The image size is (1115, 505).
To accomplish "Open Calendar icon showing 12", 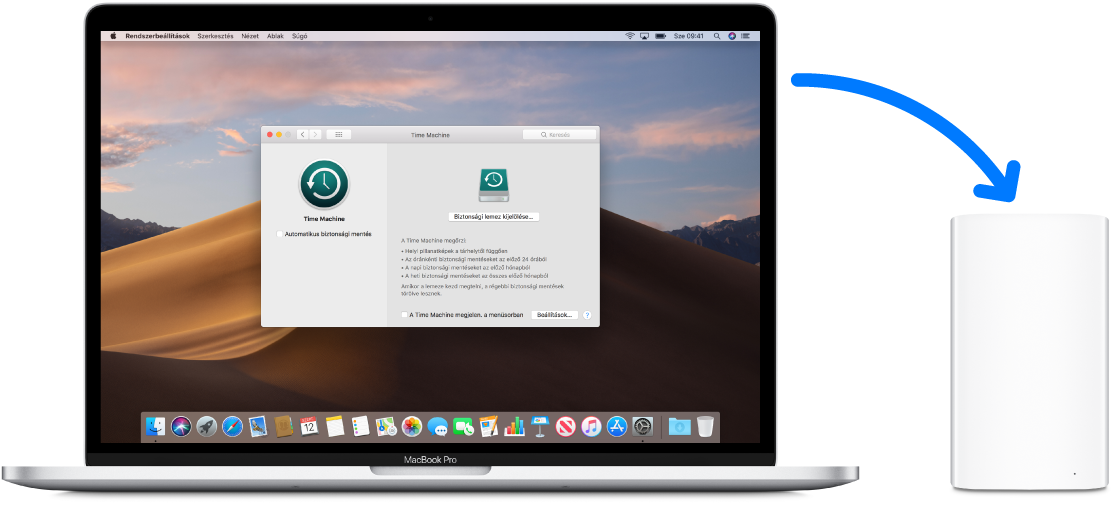I will coord(309,427).
